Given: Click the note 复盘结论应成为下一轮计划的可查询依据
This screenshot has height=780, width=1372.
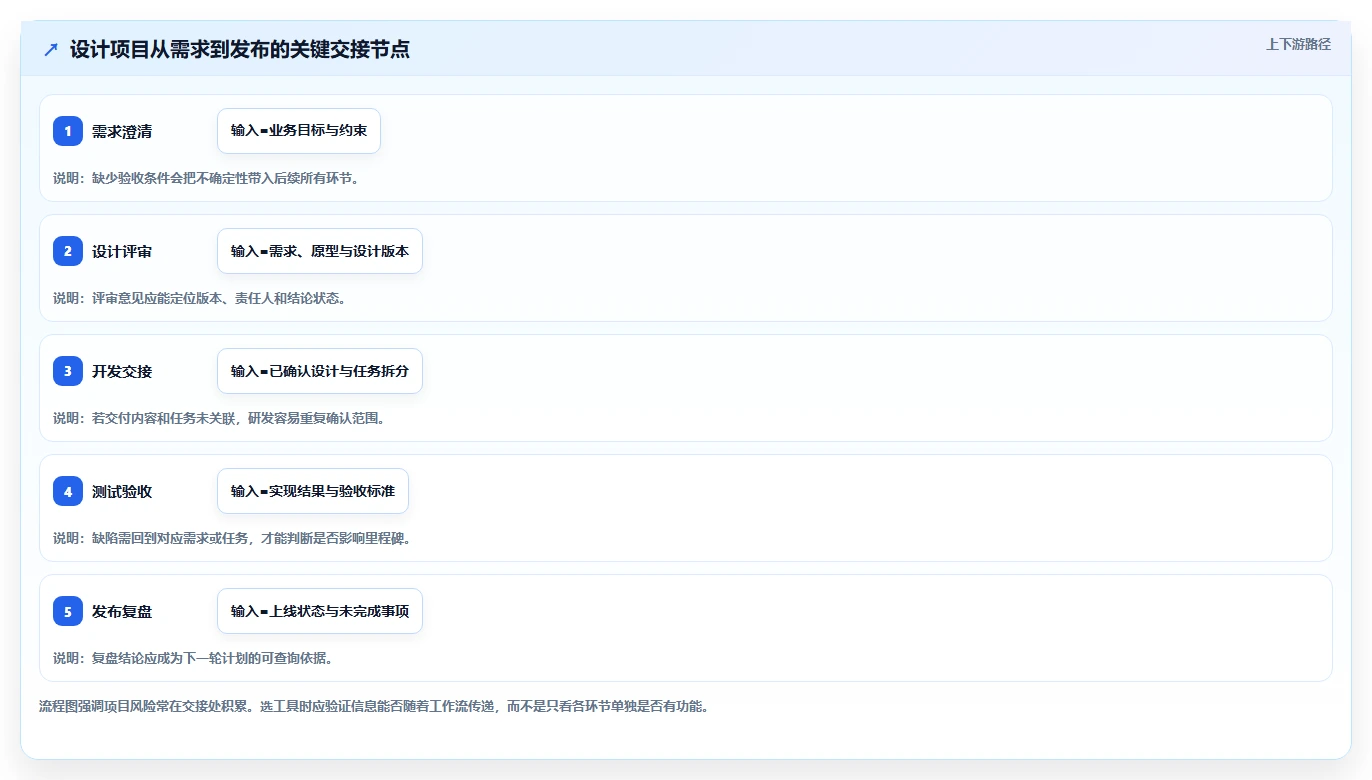Looking at the screenshot, I should tap(212, 658).
